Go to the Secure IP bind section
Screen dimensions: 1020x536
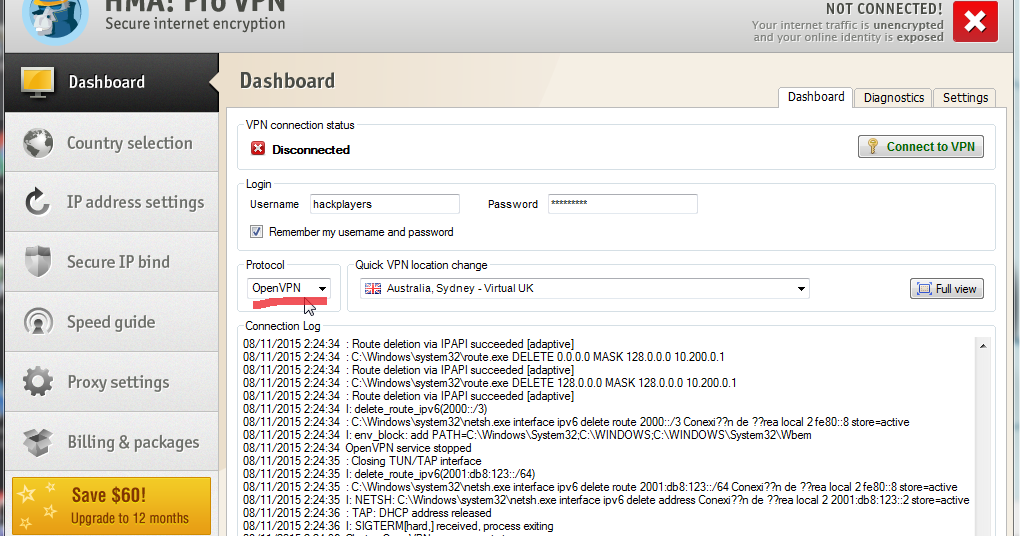click(112, 262)
